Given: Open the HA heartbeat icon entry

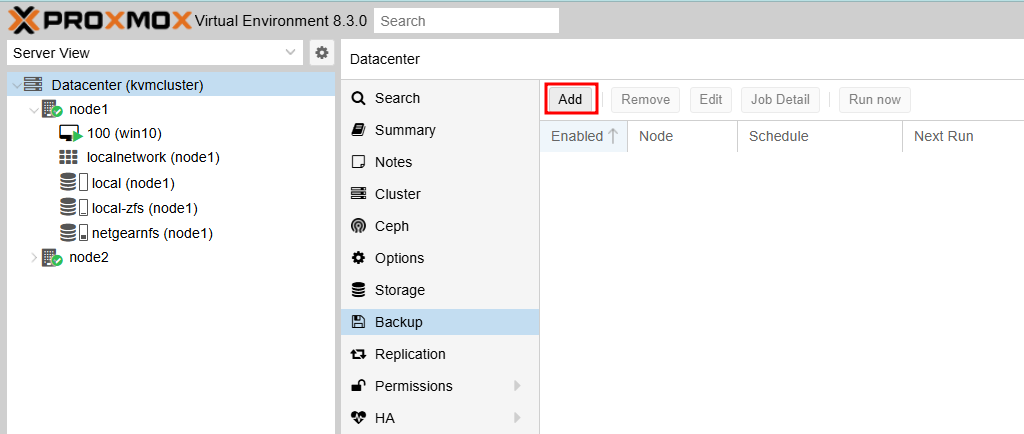Looking at the screenshot, I should (x=358, y=418).
